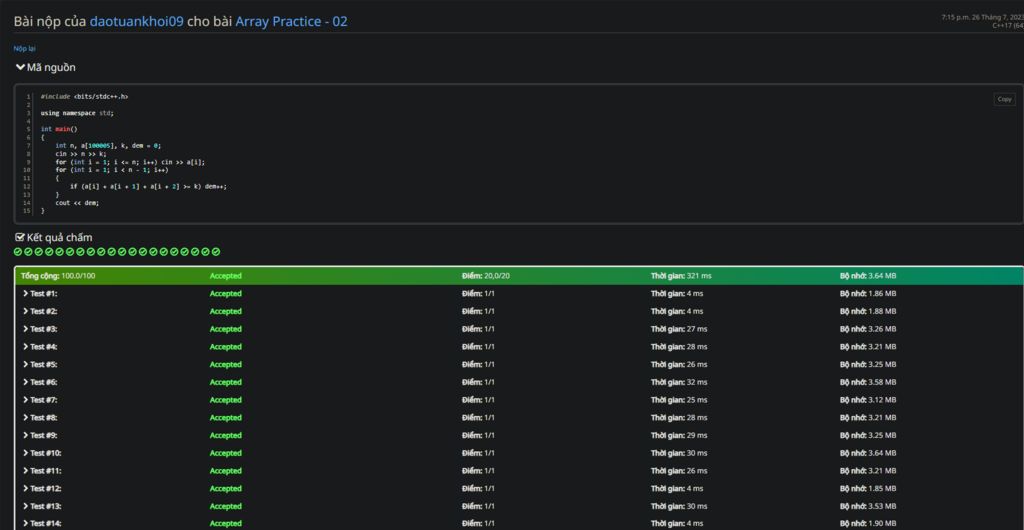Viewport: 1024px width, 530px height.
Task: Click the Accepted status of Test #3
Action: [225, 329]
